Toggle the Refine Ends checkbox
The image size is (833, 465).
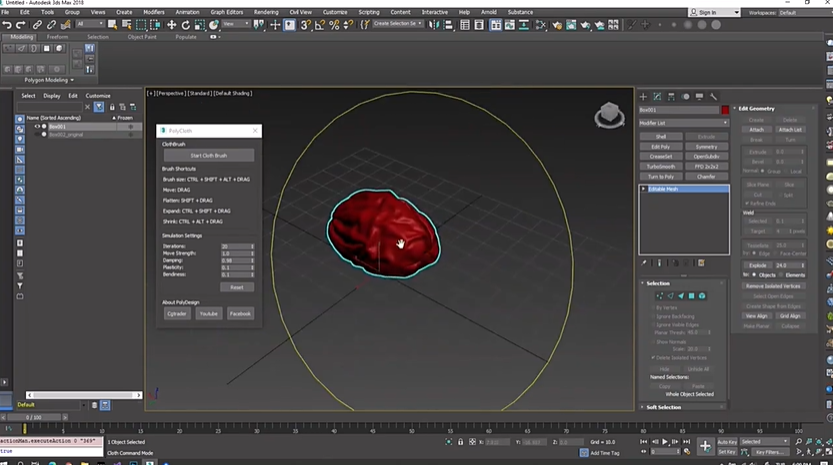(x=747, y=204)
